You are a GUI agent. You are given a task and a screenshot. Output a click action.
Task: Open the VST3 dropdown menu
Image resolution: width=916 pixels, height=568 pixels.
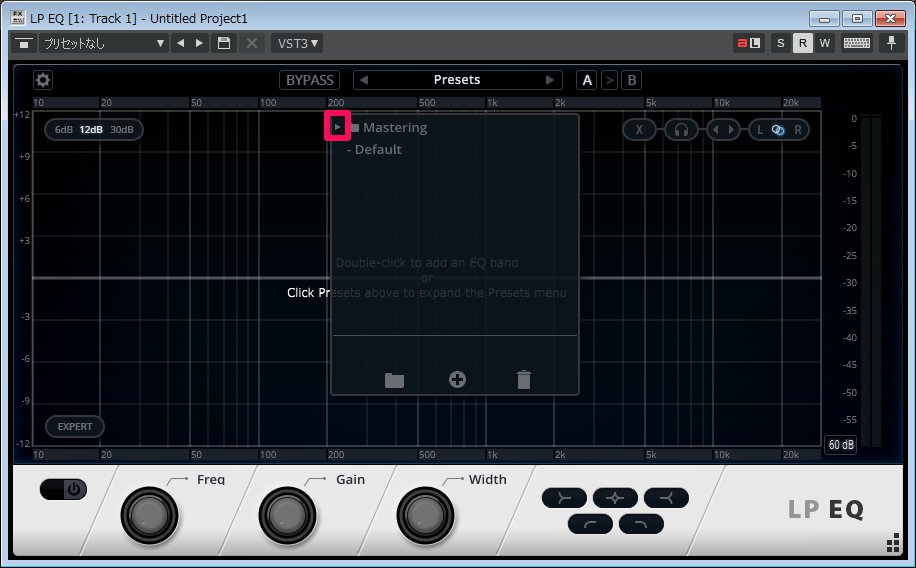coord(296,43)
